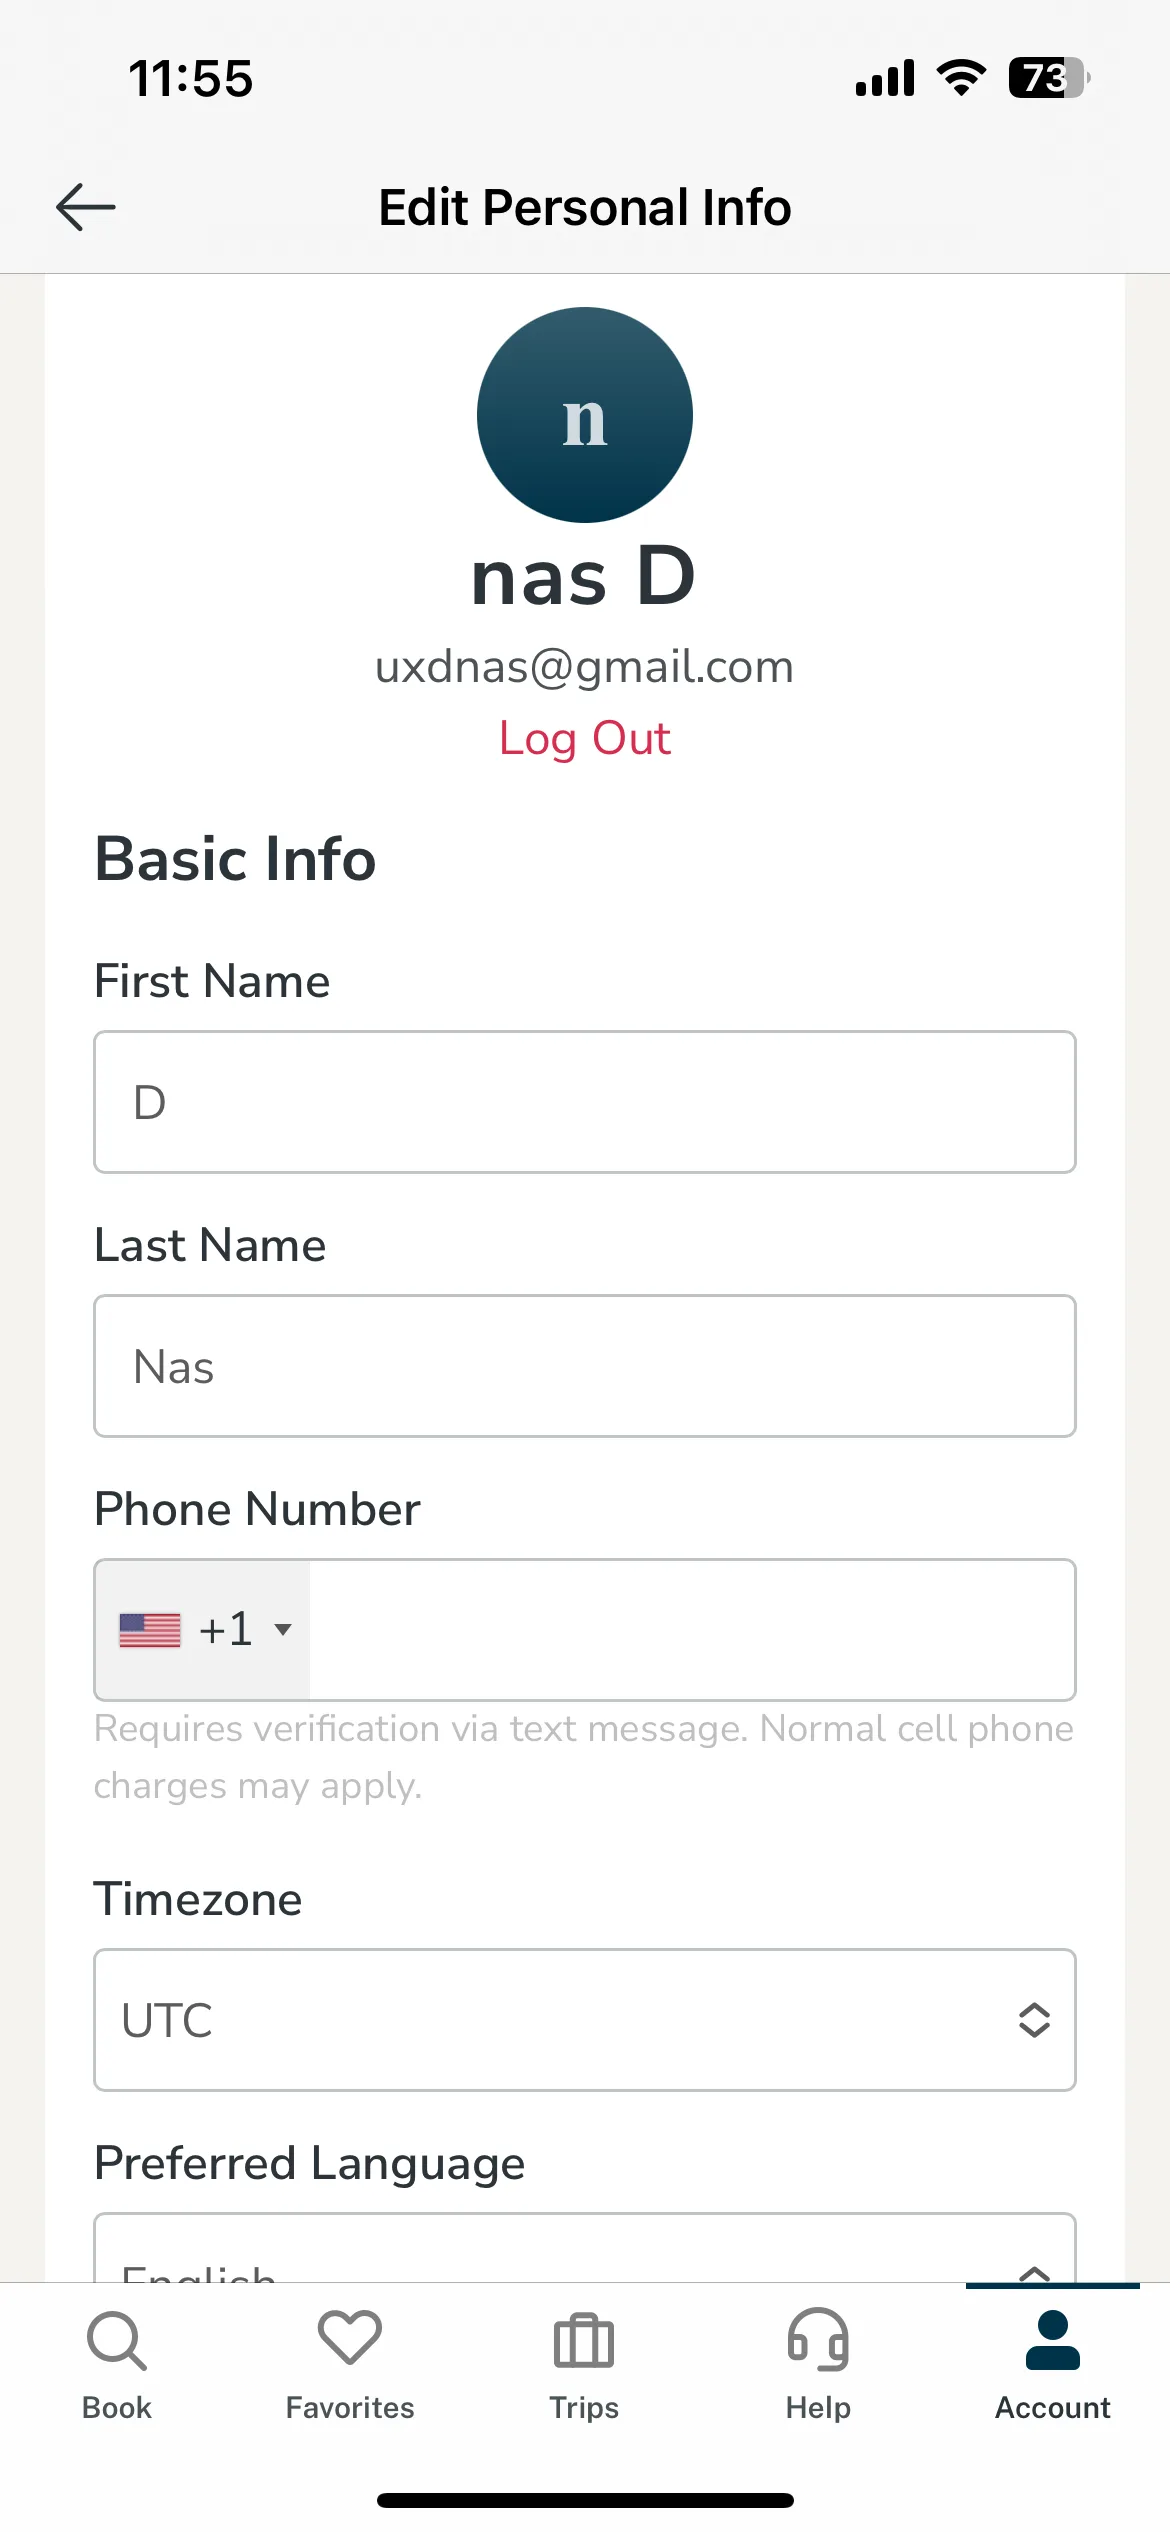Tap the Favorites heart icon

point(350,2338)
